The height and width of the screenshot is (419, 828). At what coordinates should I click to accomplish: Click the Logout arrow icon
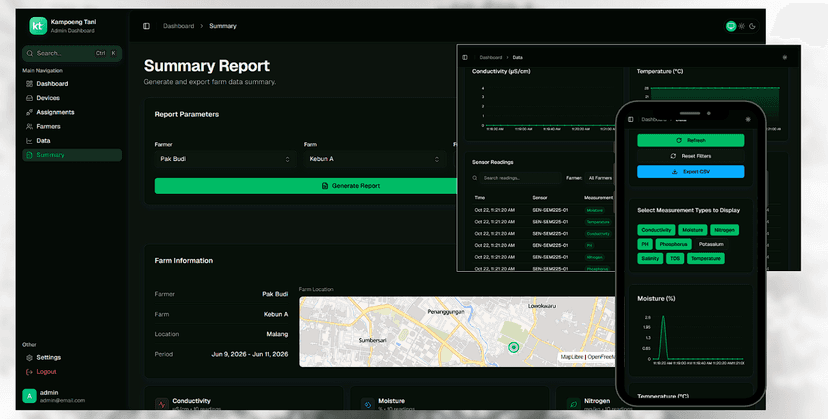coord(29,372)
